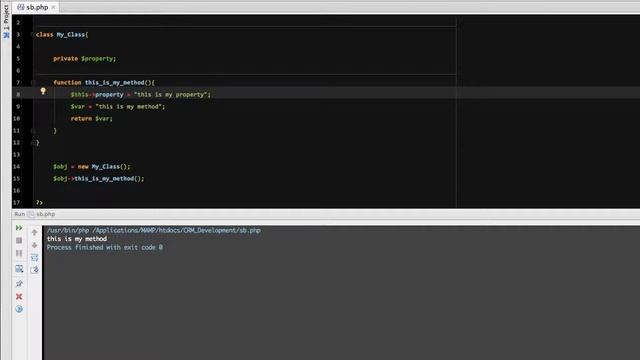The image size is (640, 360).
Task: Open the Project tool window tab
Action: 6,17
